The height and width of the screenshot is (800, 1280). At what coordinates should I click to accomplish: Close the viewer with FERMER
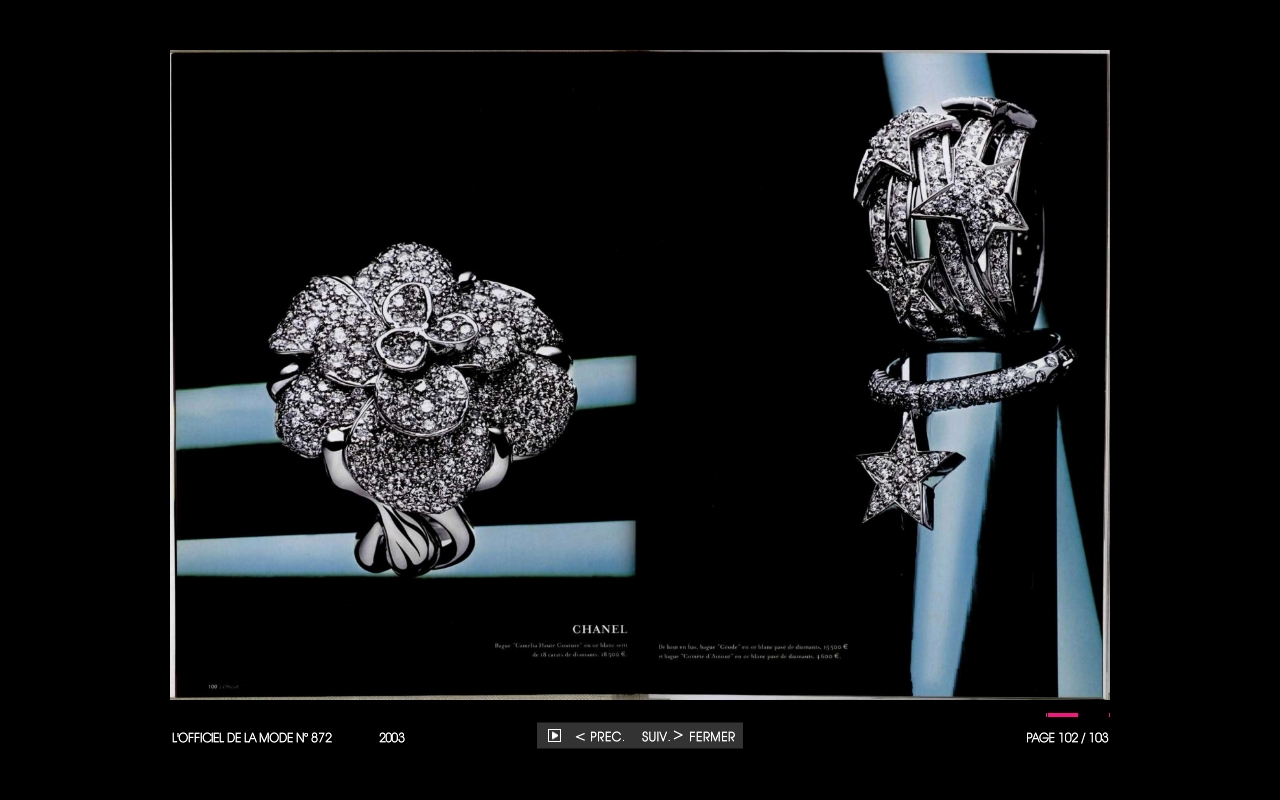pos(712,737)
